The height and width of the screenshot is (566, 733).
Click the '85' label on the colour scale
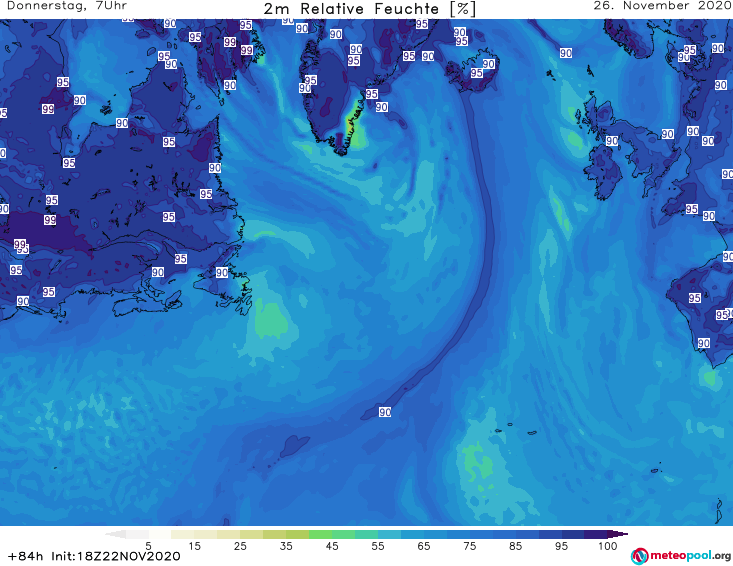tap(516, 546)
